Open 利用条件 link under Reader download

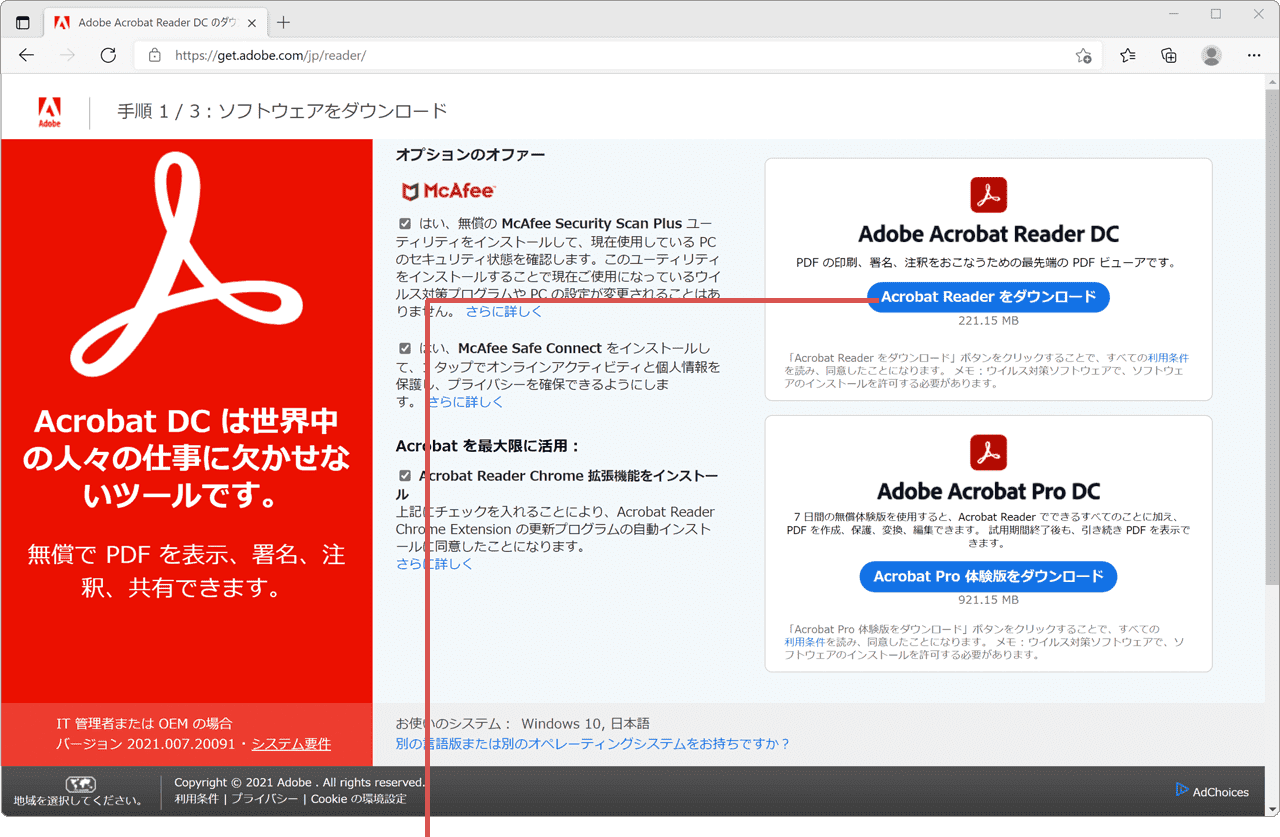1168,357
